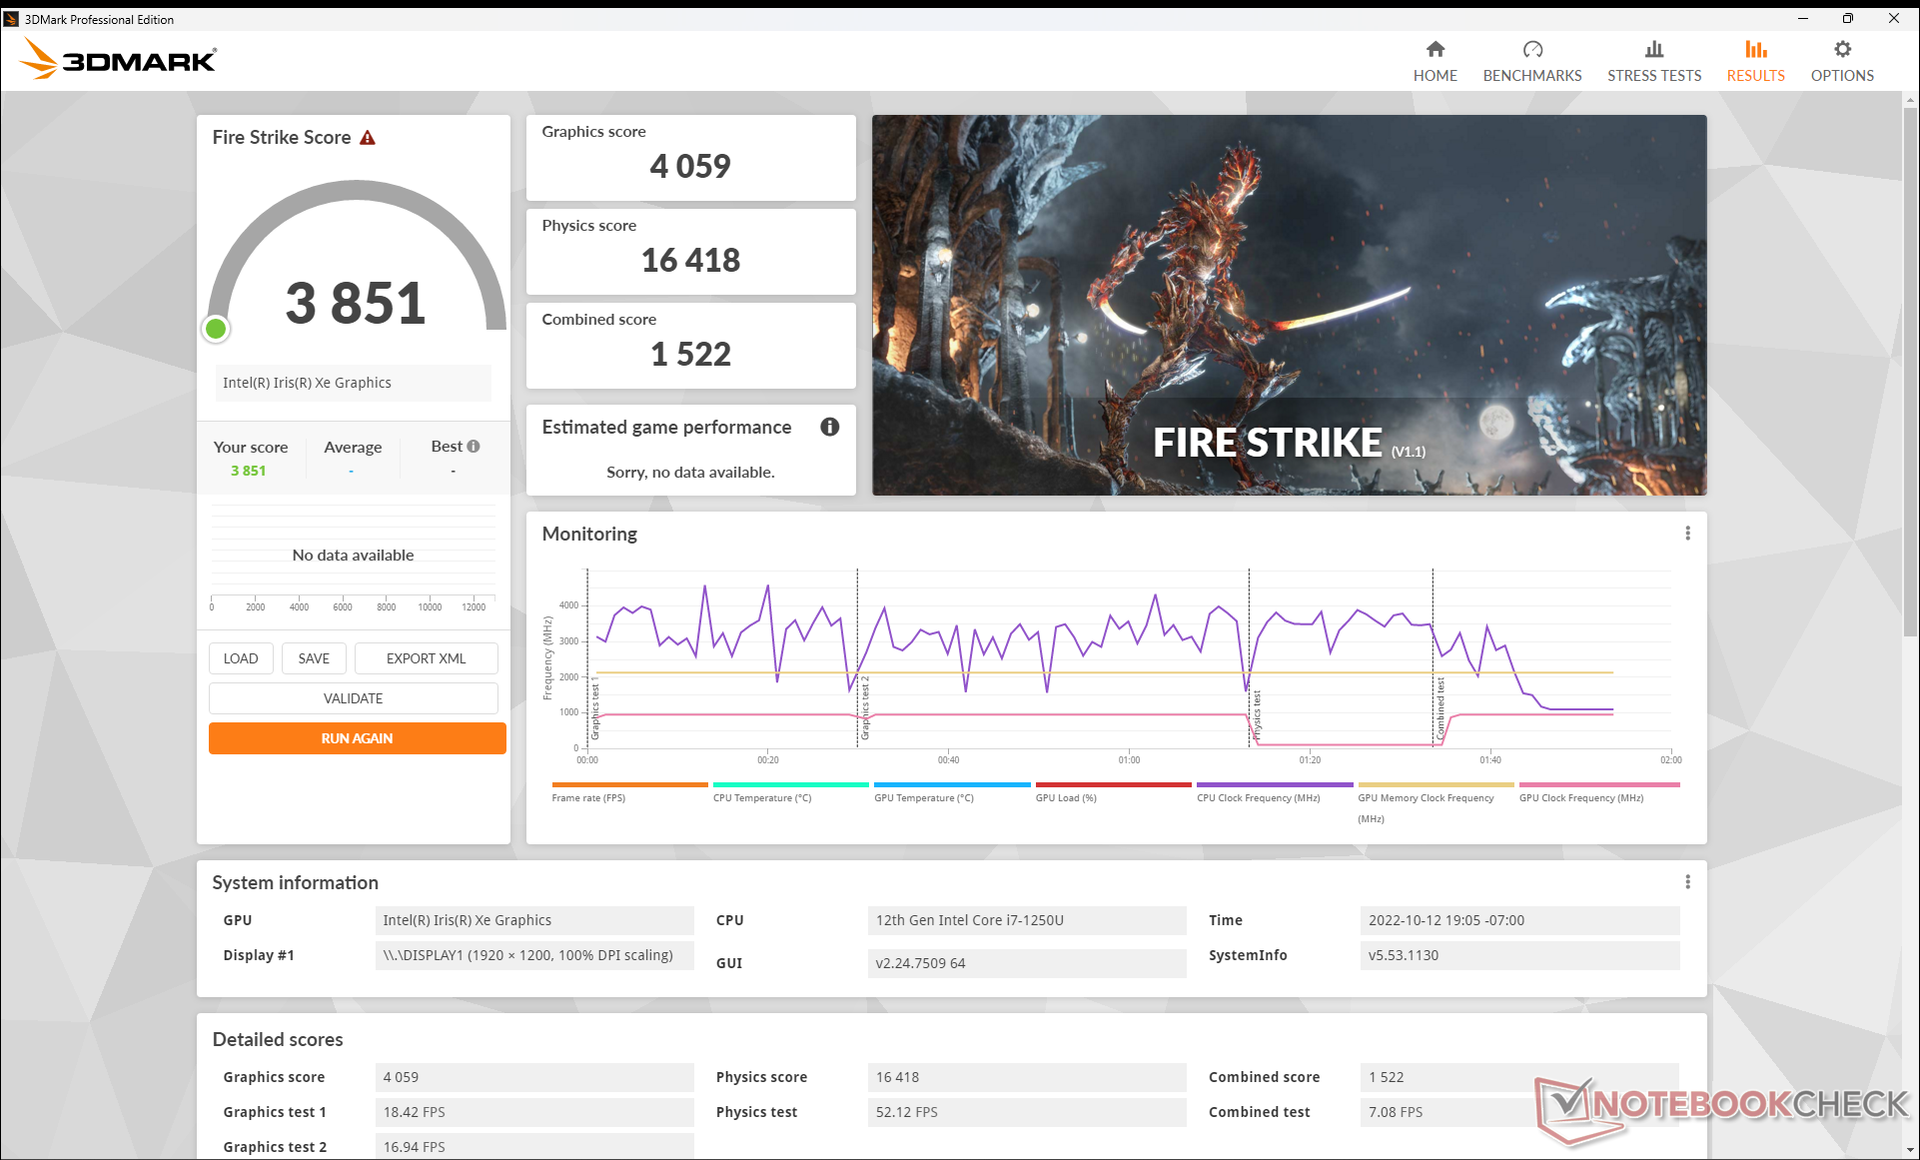Toggle the GPU Load (%) legend item
The image size is (1920, 1160).
[x=1066, y=798]
